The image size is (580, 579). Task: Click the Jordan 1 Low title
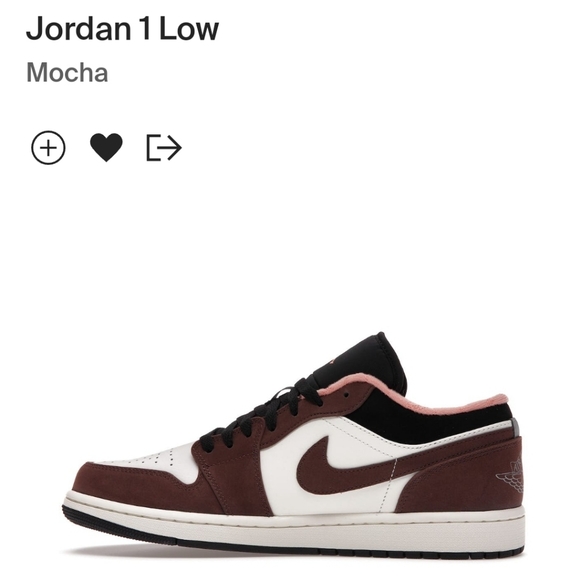(x=122, y=29)
